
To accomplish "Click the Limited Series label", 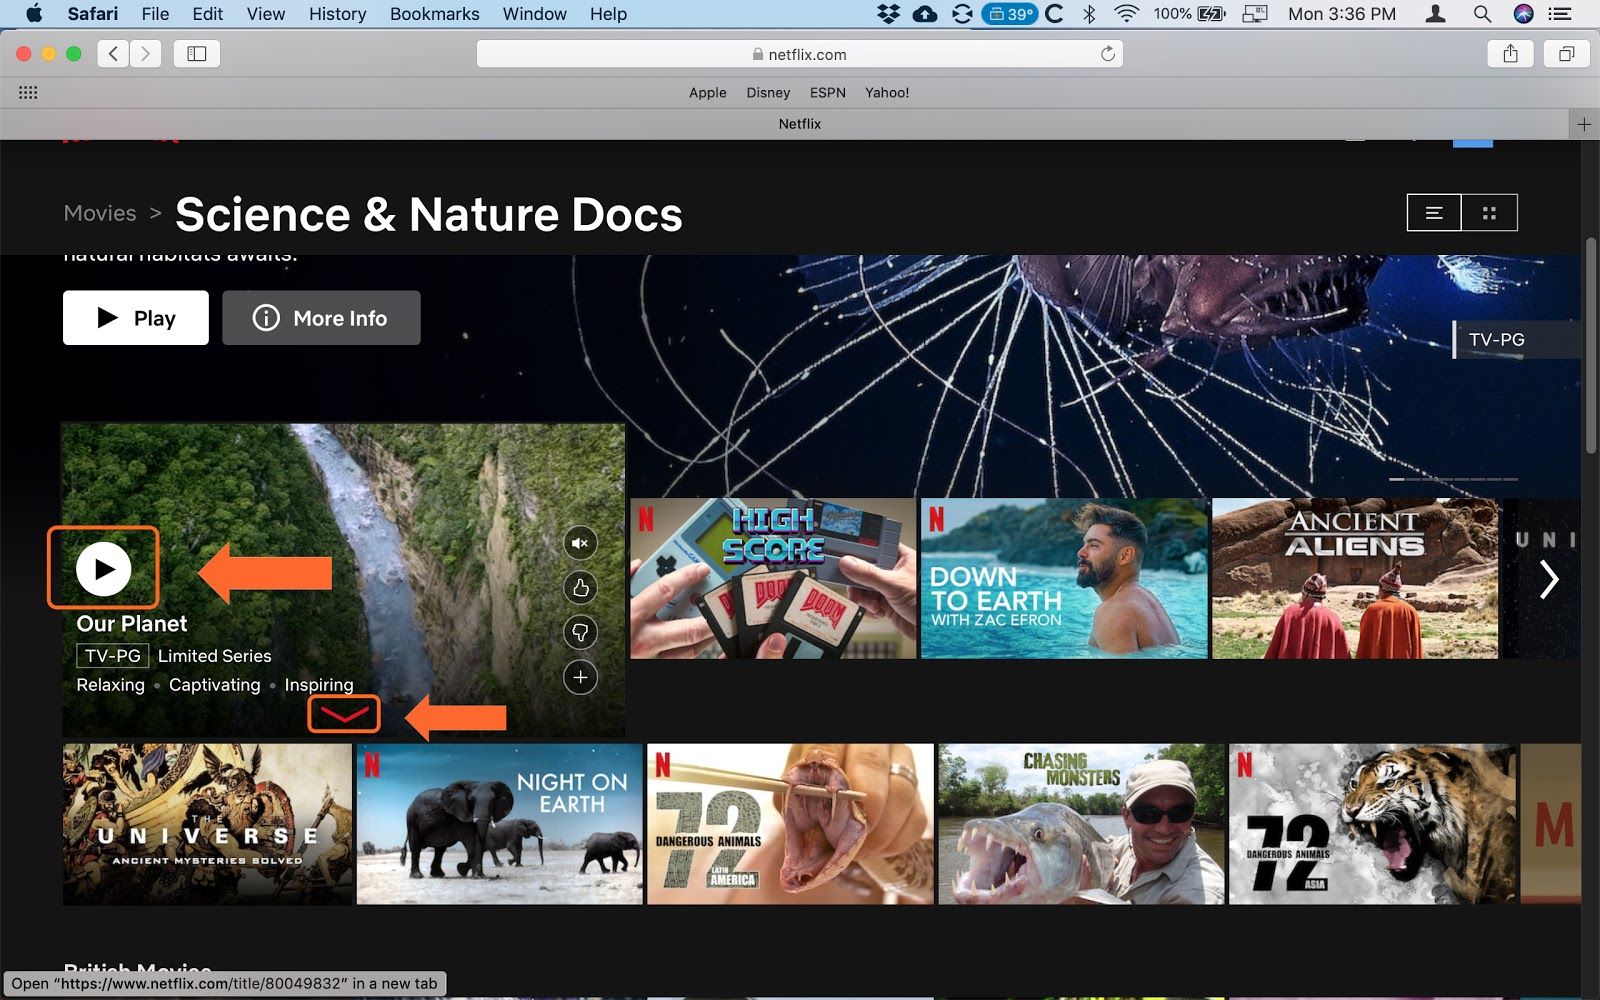I will coord(215,656).
